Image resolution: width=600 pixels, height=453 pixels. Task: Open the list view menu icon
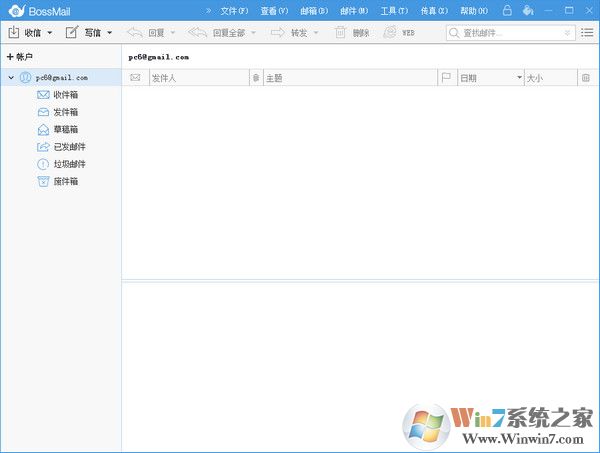tap(587, 33)
